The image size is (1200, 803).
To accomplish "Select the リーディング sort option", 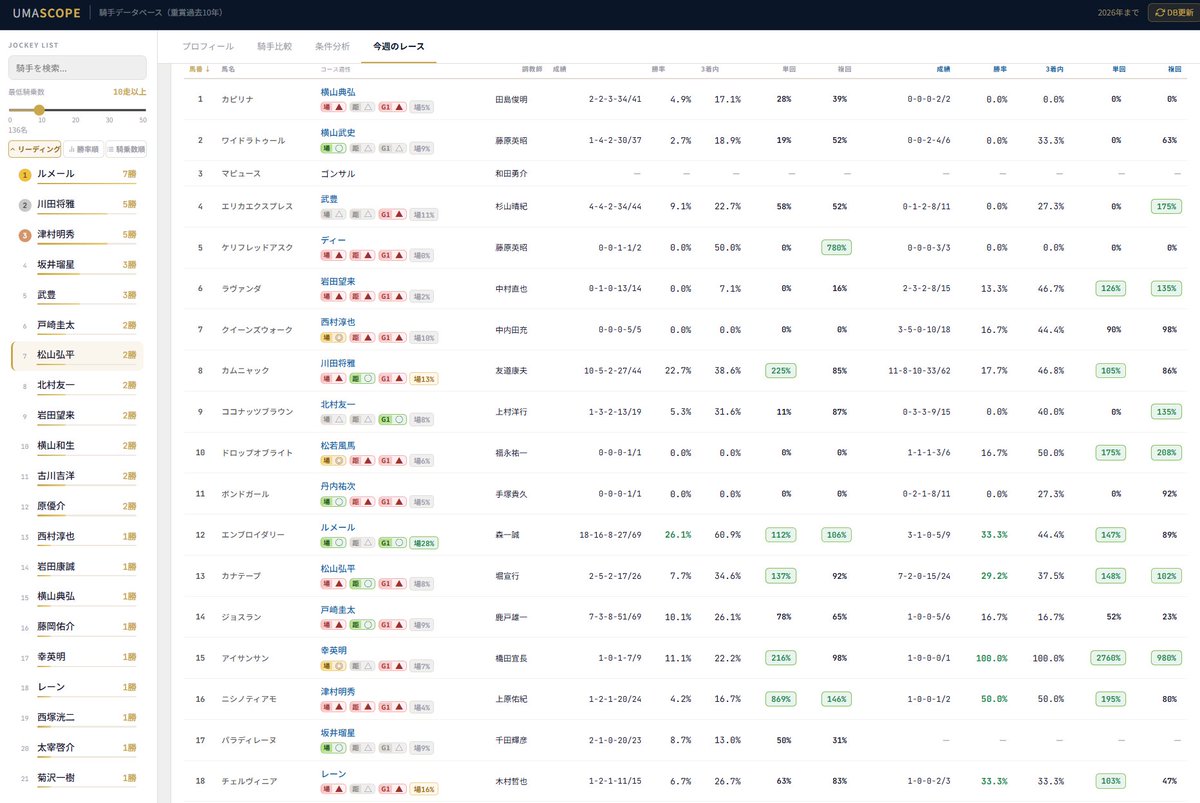I will point(35,149).
